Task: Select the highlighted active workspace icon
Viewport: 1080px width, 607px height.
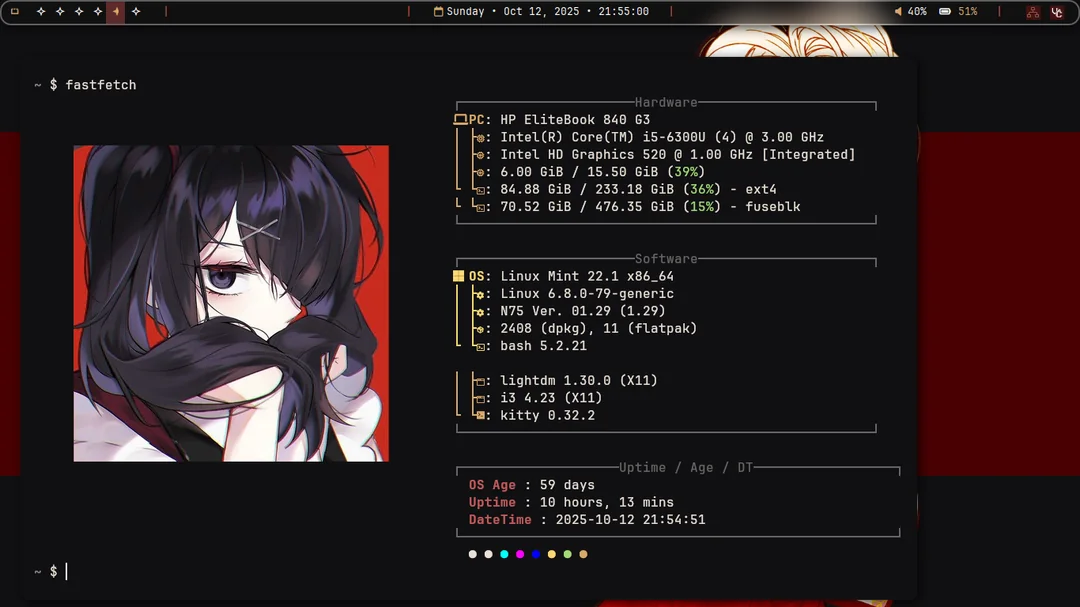Action: tap(116, 12)
